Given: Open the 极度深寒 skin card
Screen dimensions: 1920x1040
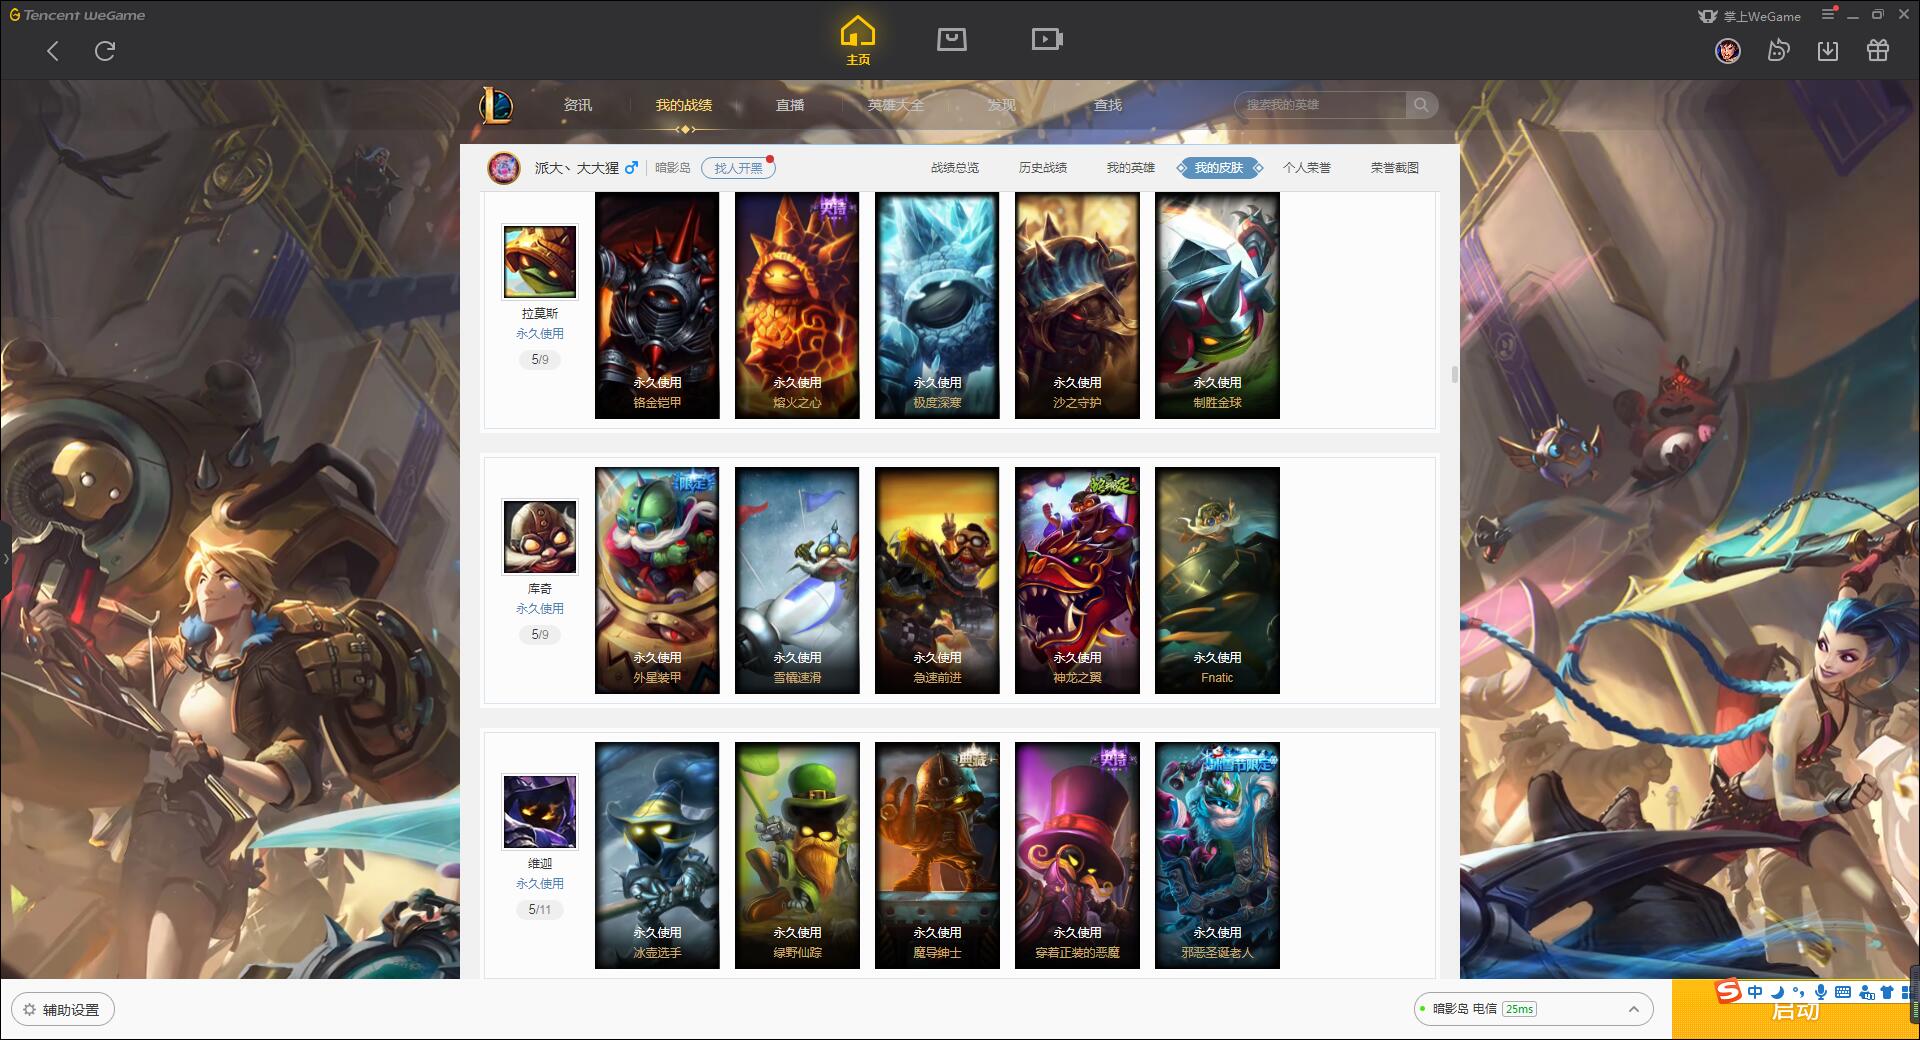Looking at the screenshot, I should [x=937, y=305].
